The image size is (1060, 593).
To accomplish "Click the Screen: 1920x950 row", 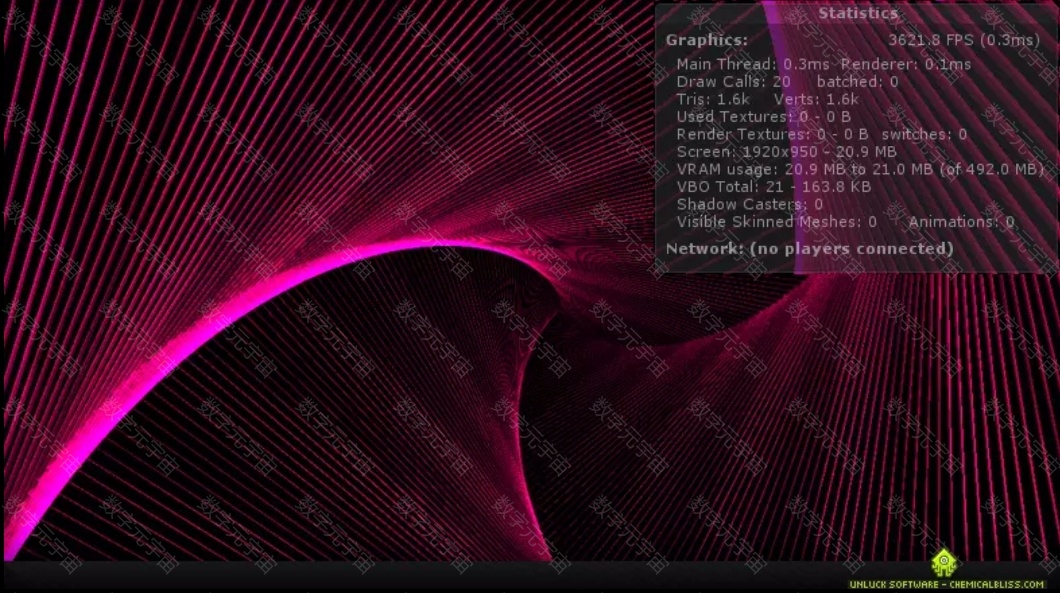I will (786, 152).
